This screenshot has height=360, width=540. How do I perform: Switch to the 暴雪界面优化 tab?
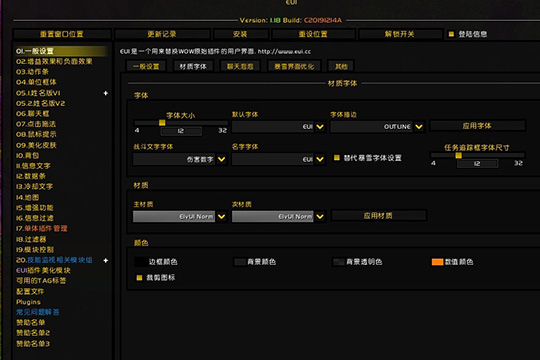(294, 66)
